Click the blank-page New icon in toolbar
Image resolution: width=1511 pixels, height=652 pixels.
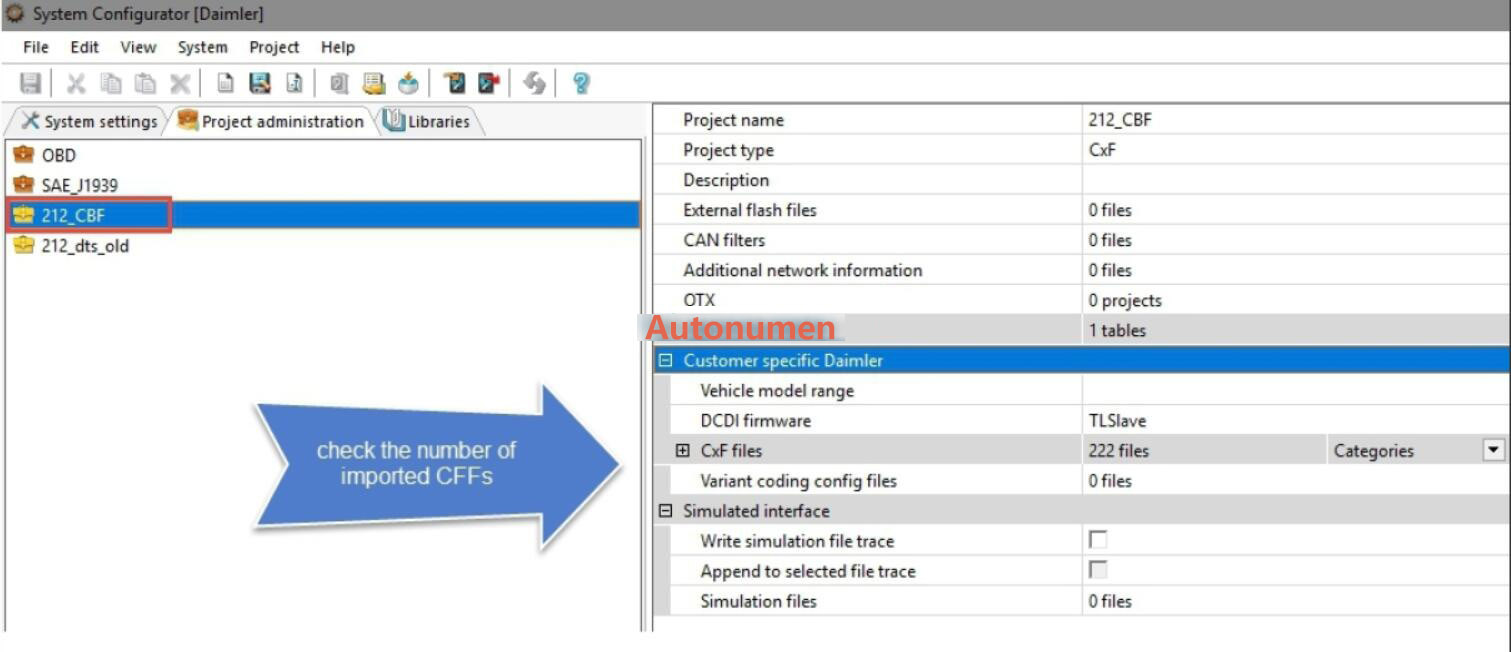click(x=226, y=84)
